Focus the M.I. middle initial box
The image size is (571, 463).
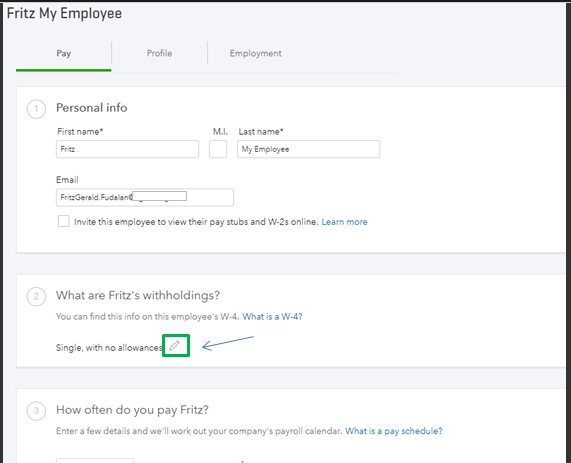pyautogui.click(x=218, y=149)
